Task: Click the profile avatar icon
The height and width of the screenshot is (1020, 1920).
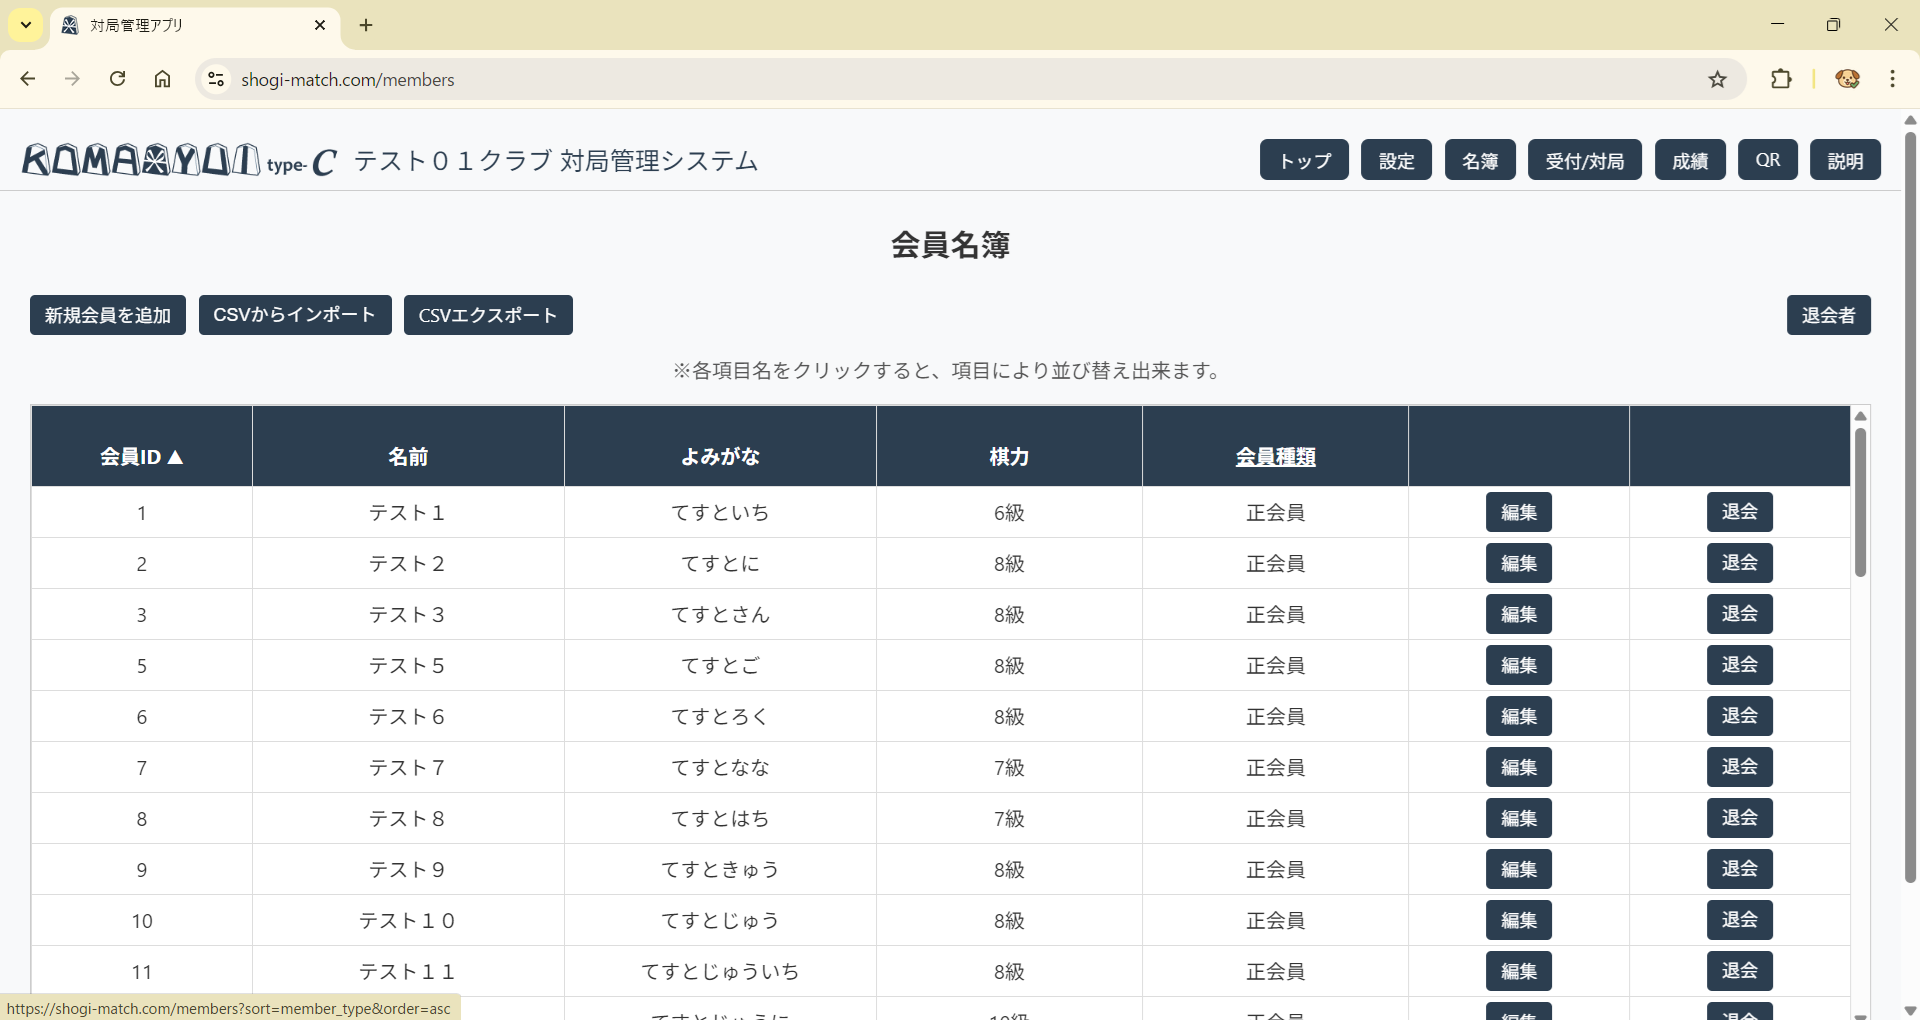Action: coord(1847,79)
